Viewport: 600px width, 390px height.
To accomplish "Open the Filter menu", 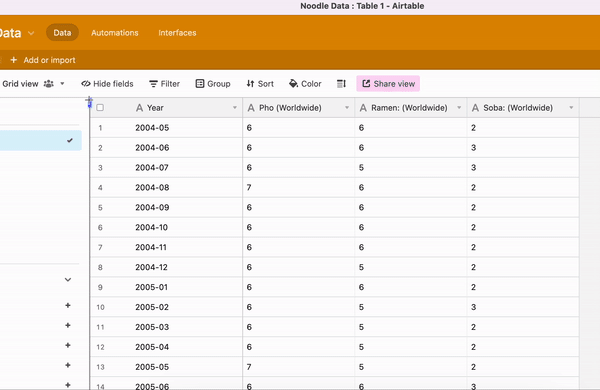I will coord(164,84).
